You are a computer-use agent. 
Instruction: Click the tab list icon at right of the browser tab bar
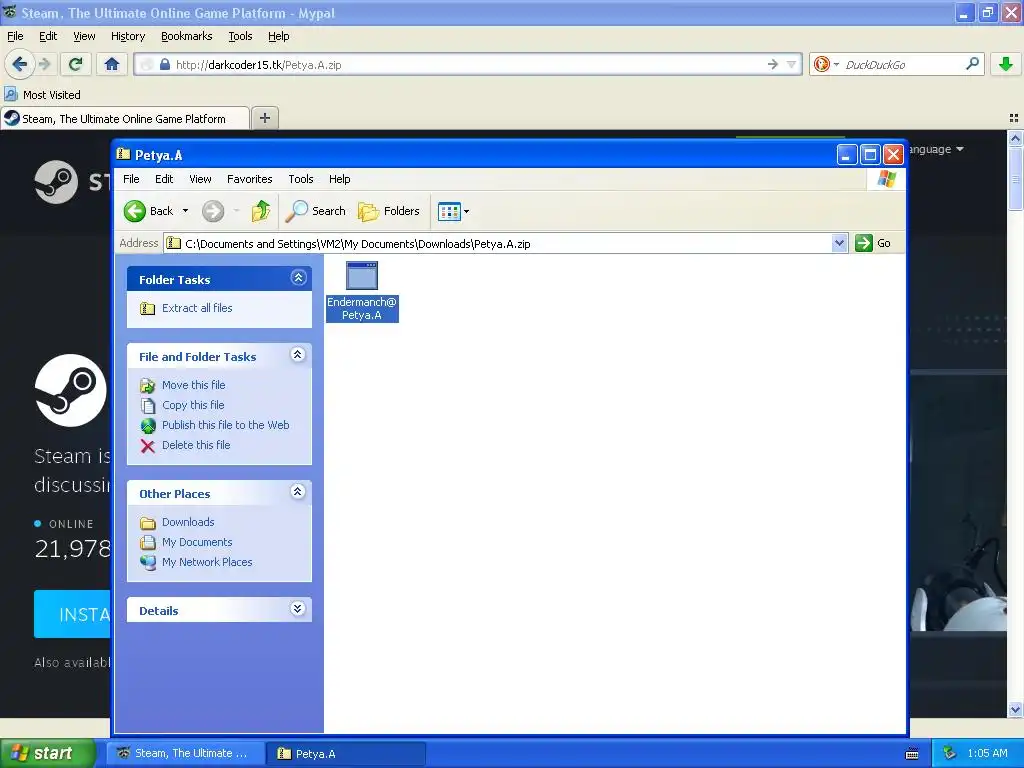[1014, 118]
